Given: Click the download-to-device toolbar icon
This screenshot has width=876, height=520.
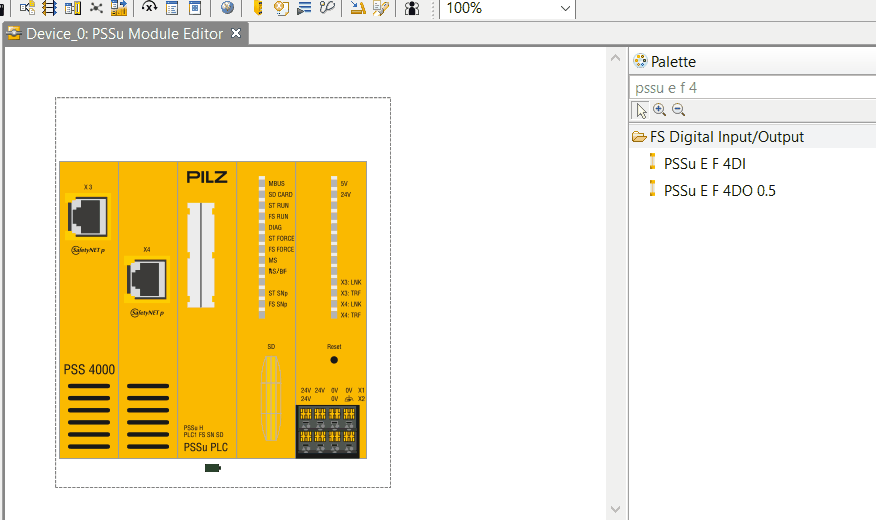Looking at the screenshot, I should tap(358, 8).
